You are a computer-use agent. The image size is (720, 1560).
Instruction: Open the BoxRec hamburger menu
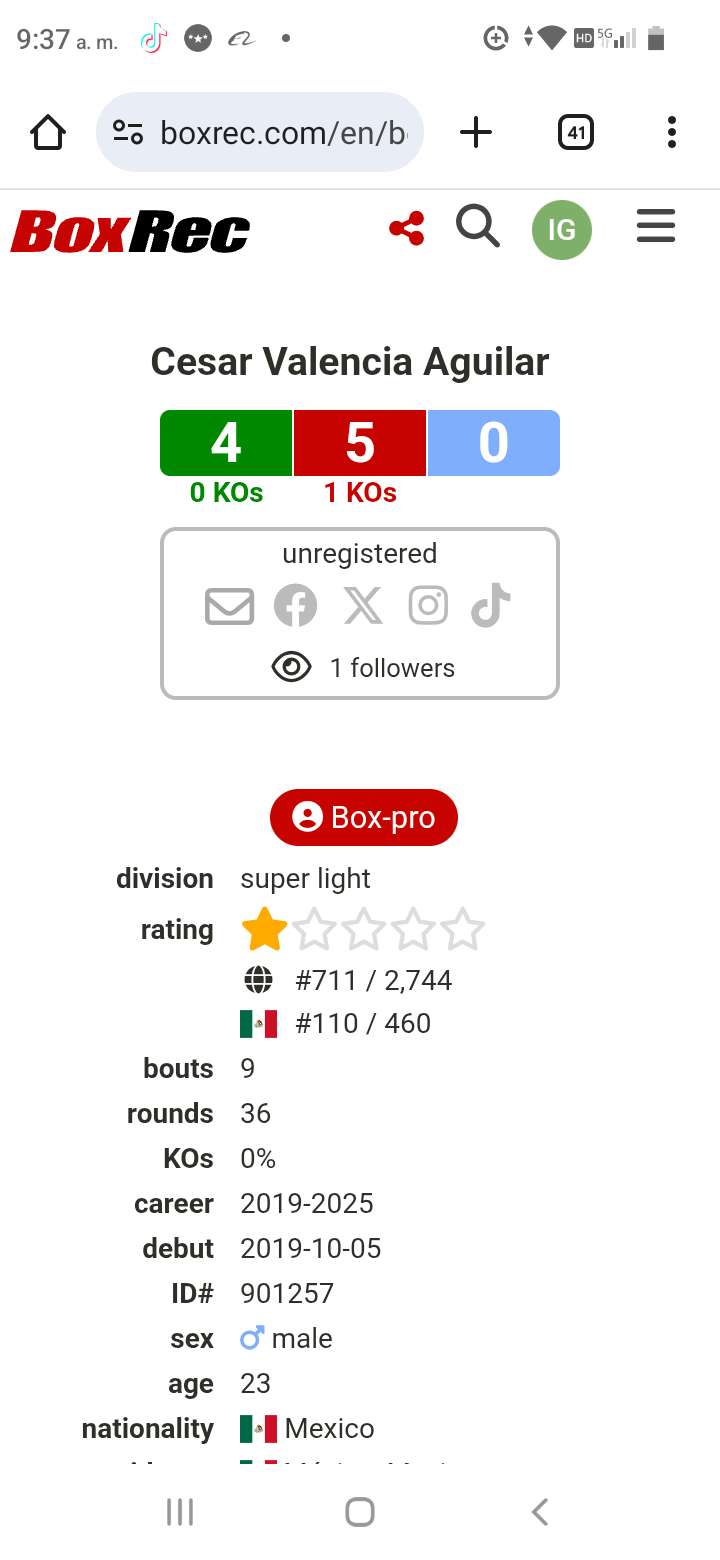(656, 227)
